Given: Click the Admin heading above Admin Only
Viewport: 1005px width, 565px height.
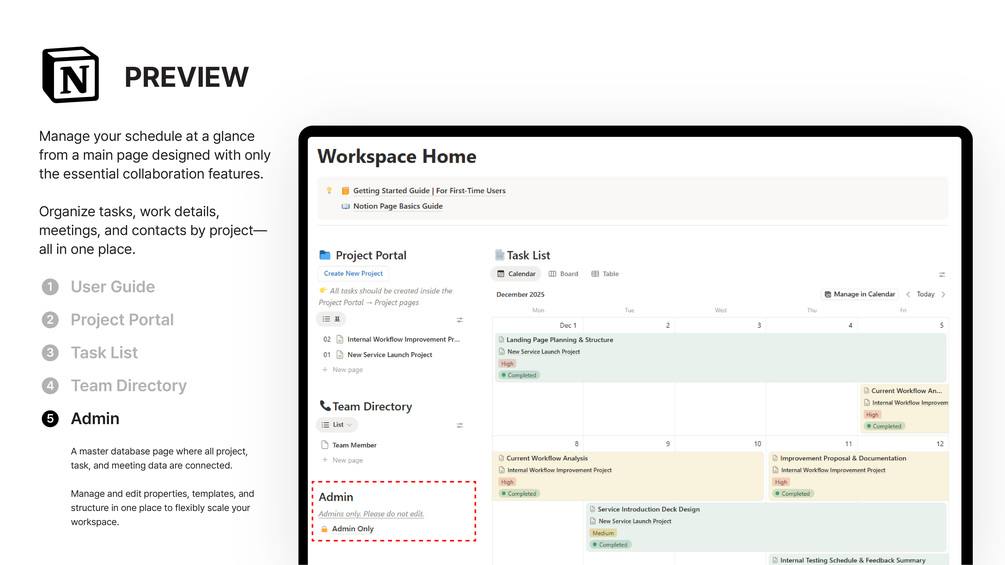Looking at the screenshot, I should click(x=336, y=497).
